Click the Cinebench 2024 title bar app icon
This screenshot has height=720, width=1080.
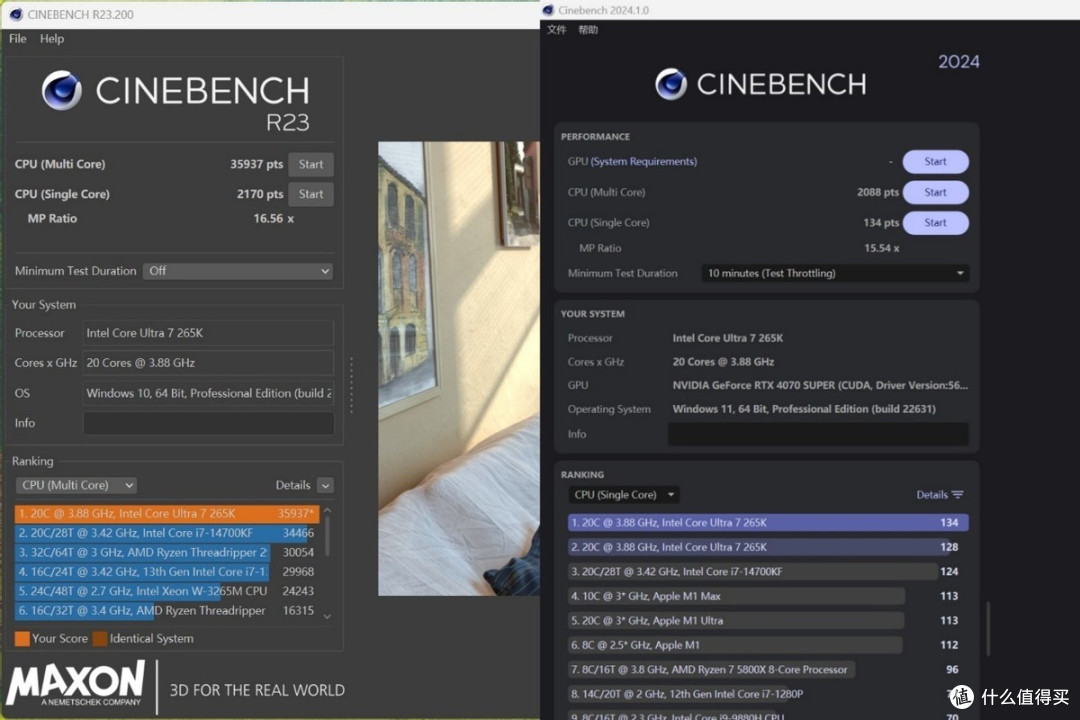click(548, 10)
